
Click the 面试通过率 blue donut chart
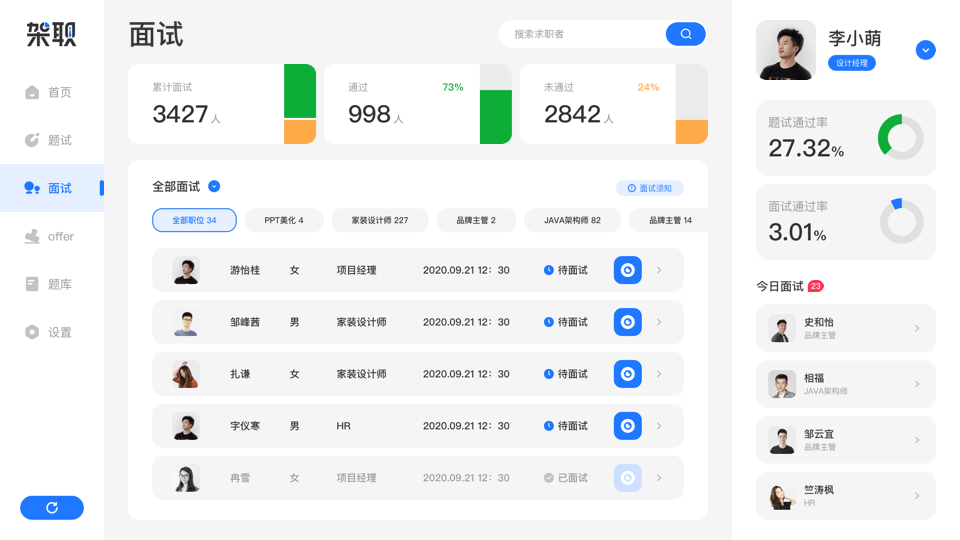coord(901,221)
